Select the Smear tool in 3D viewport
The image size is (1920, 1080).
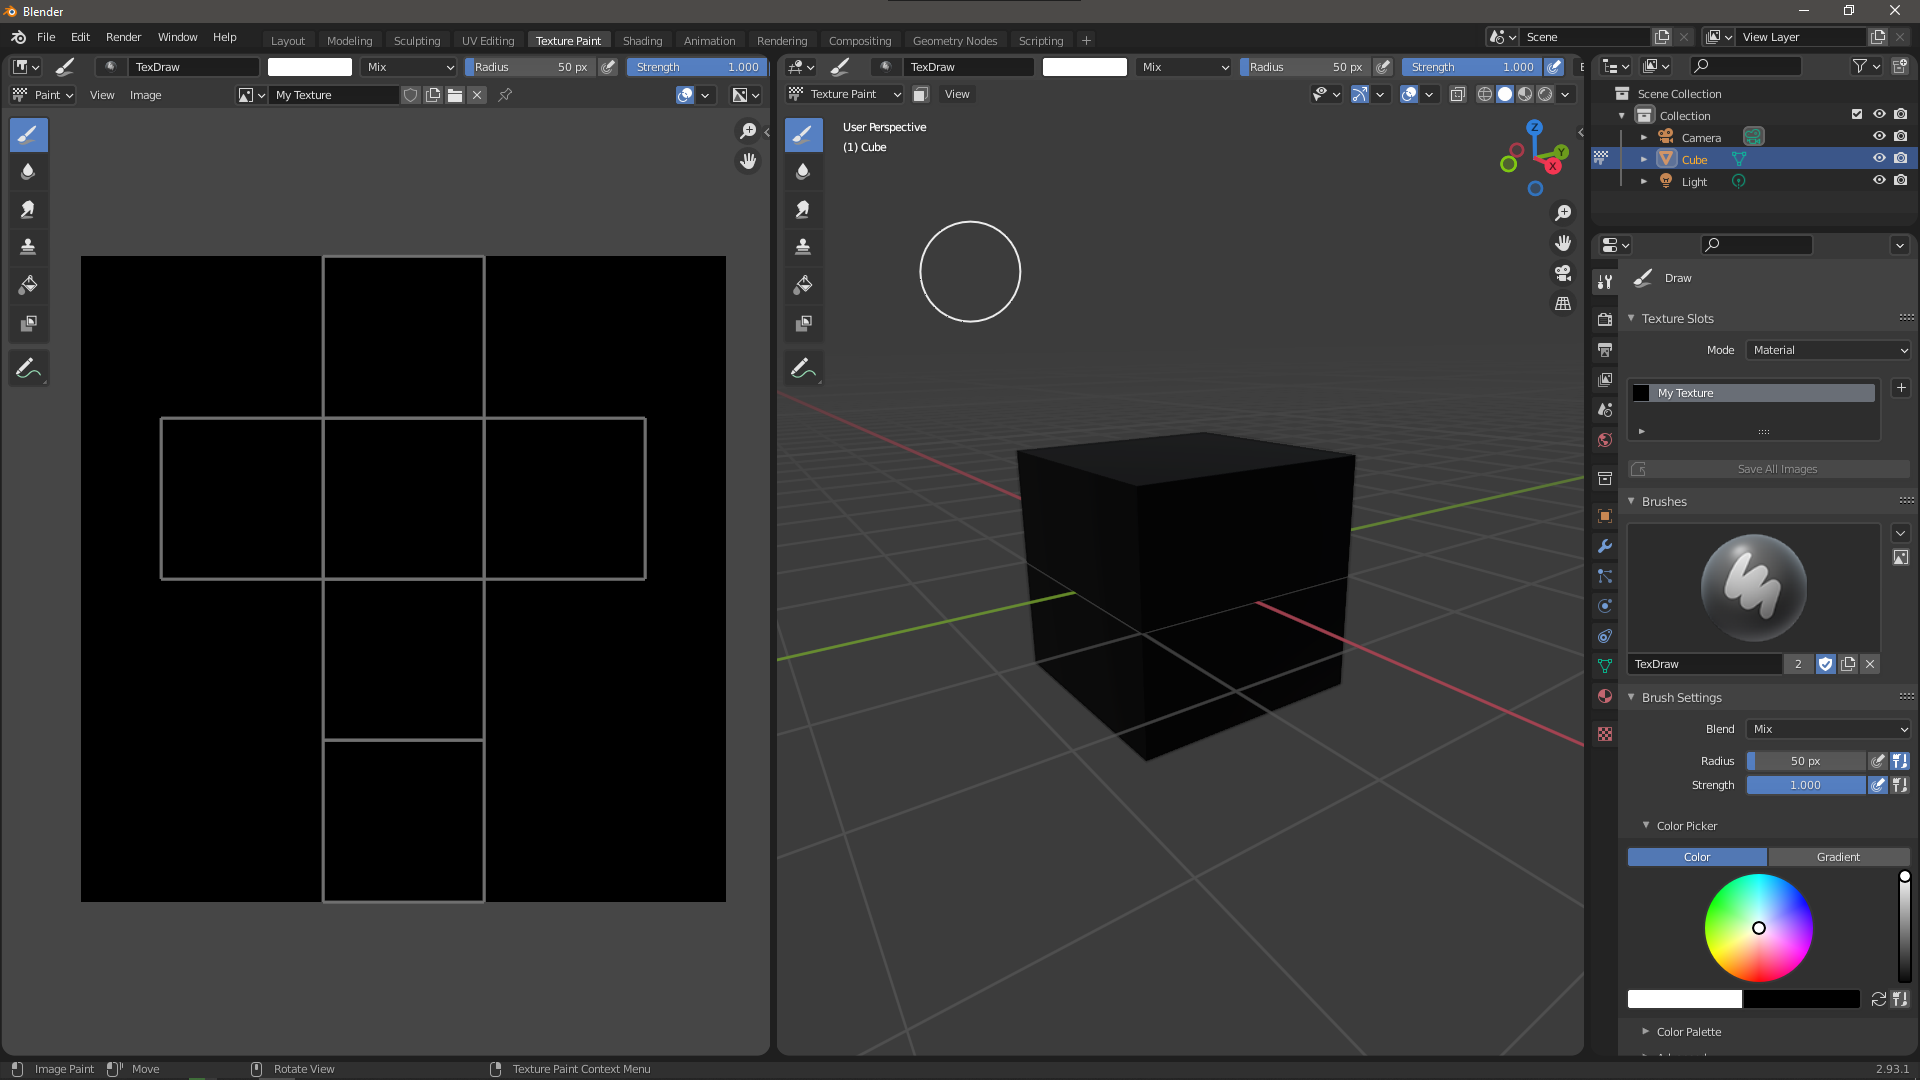point(802,210)
